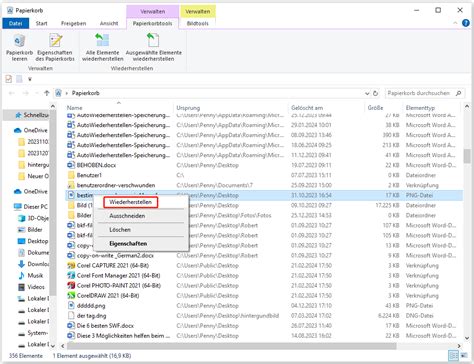Open Bilder in the sidebar
Image resolution: width=474 pixels, height=364 pixels.
[x=30, y=230]
